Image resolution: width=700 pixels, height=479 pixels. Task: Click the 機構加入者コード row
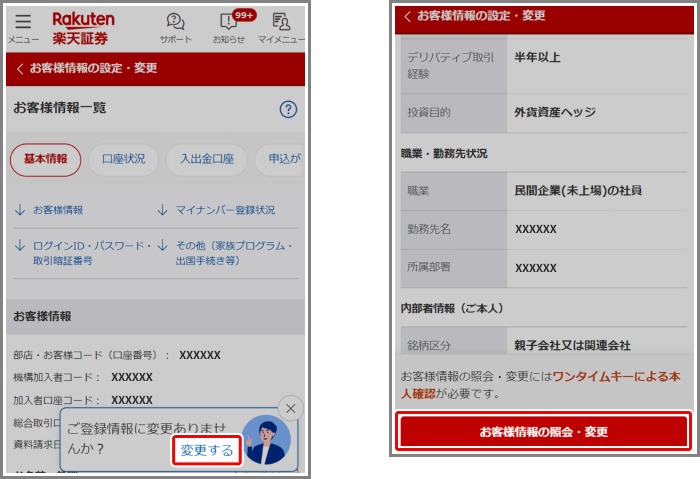[83, 377]
